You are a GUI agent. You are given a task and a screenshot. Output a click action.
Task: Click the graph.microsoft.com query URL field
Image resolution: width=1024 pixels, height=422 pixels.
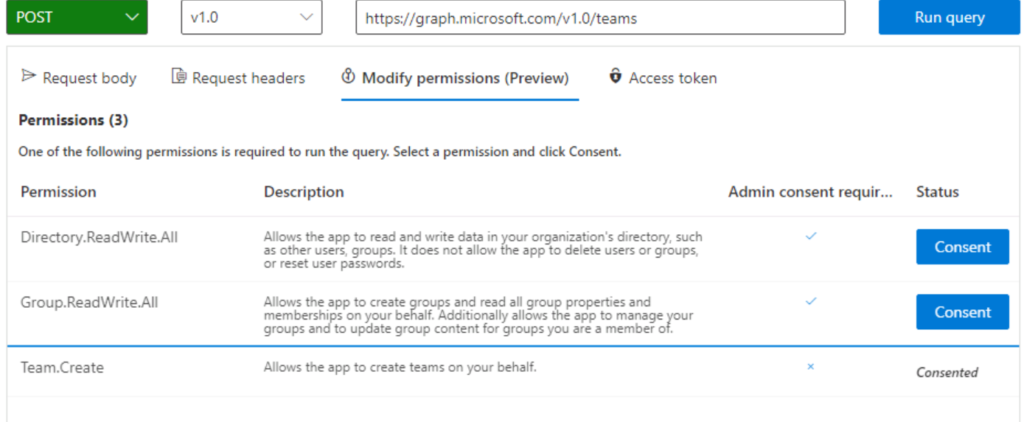coord(601,18)
